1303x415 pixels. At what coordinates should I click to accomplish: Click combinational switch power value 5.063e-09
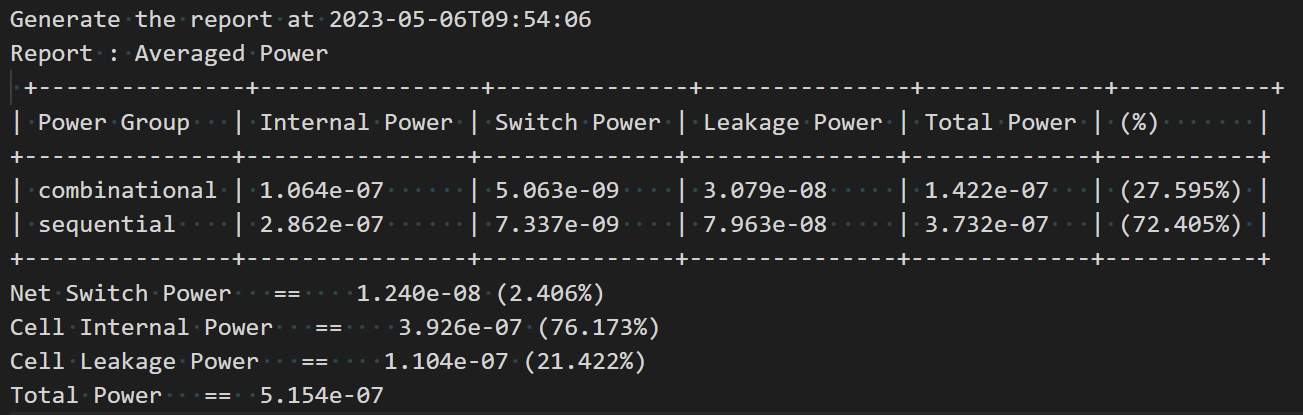click(557, 190)
